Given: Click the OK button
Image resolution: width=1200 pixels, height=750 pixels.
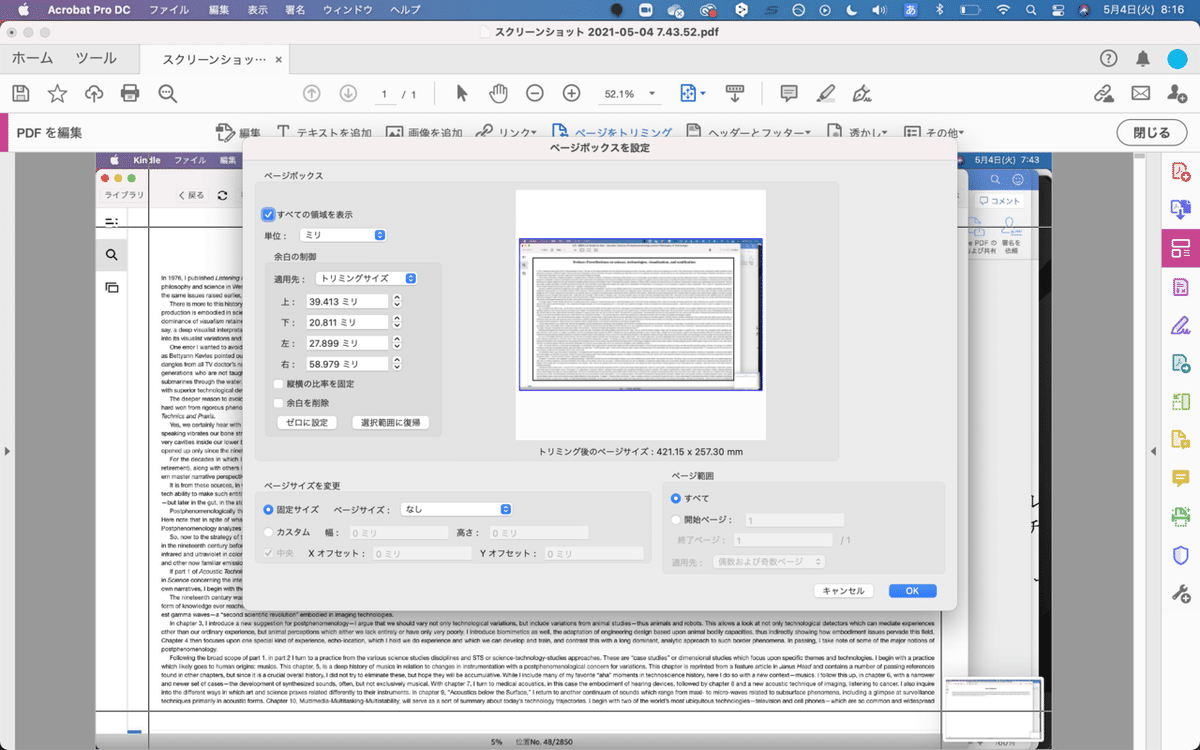Looking at the screenshot, I should (912, 590).
